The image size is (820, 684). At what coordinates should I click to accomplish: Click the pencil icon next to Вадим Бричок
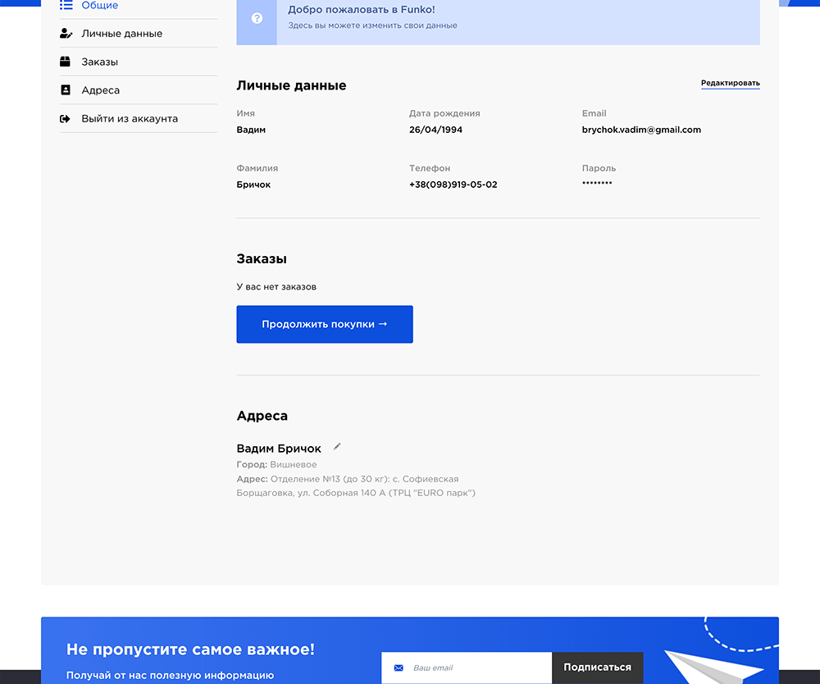tap(337, 447)
